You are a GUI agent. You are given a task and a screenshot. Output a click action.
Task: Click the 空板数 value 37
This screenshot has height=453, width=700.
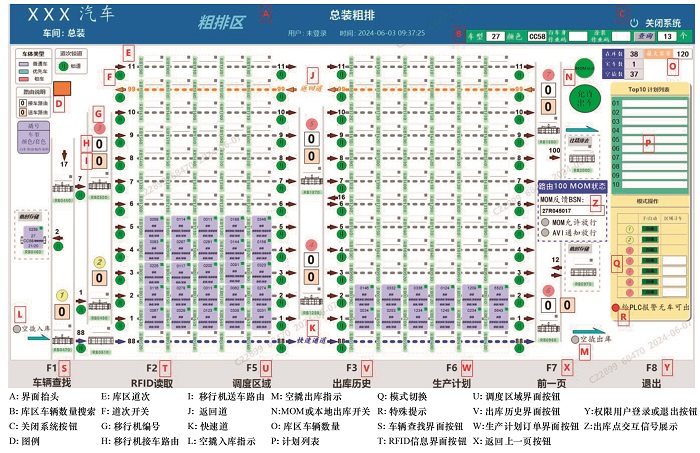pos(634,74)
